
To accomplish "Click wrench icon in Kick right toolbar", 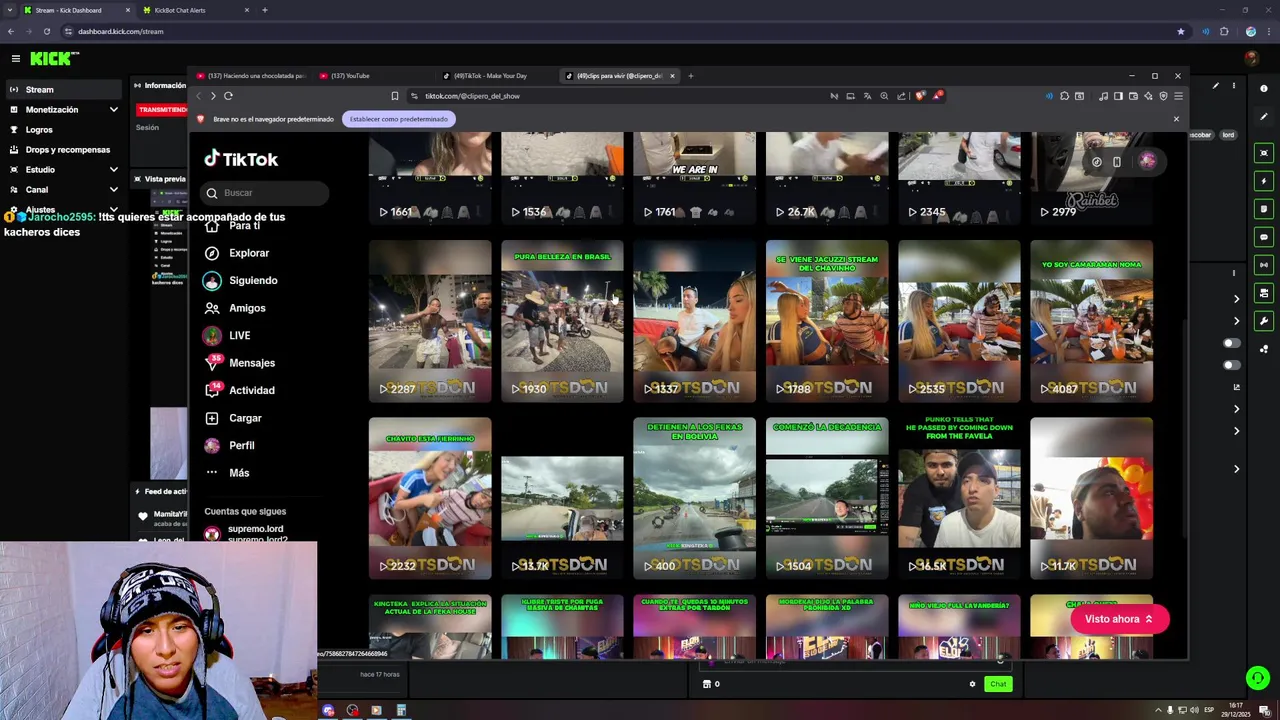I will (1264, 321).
